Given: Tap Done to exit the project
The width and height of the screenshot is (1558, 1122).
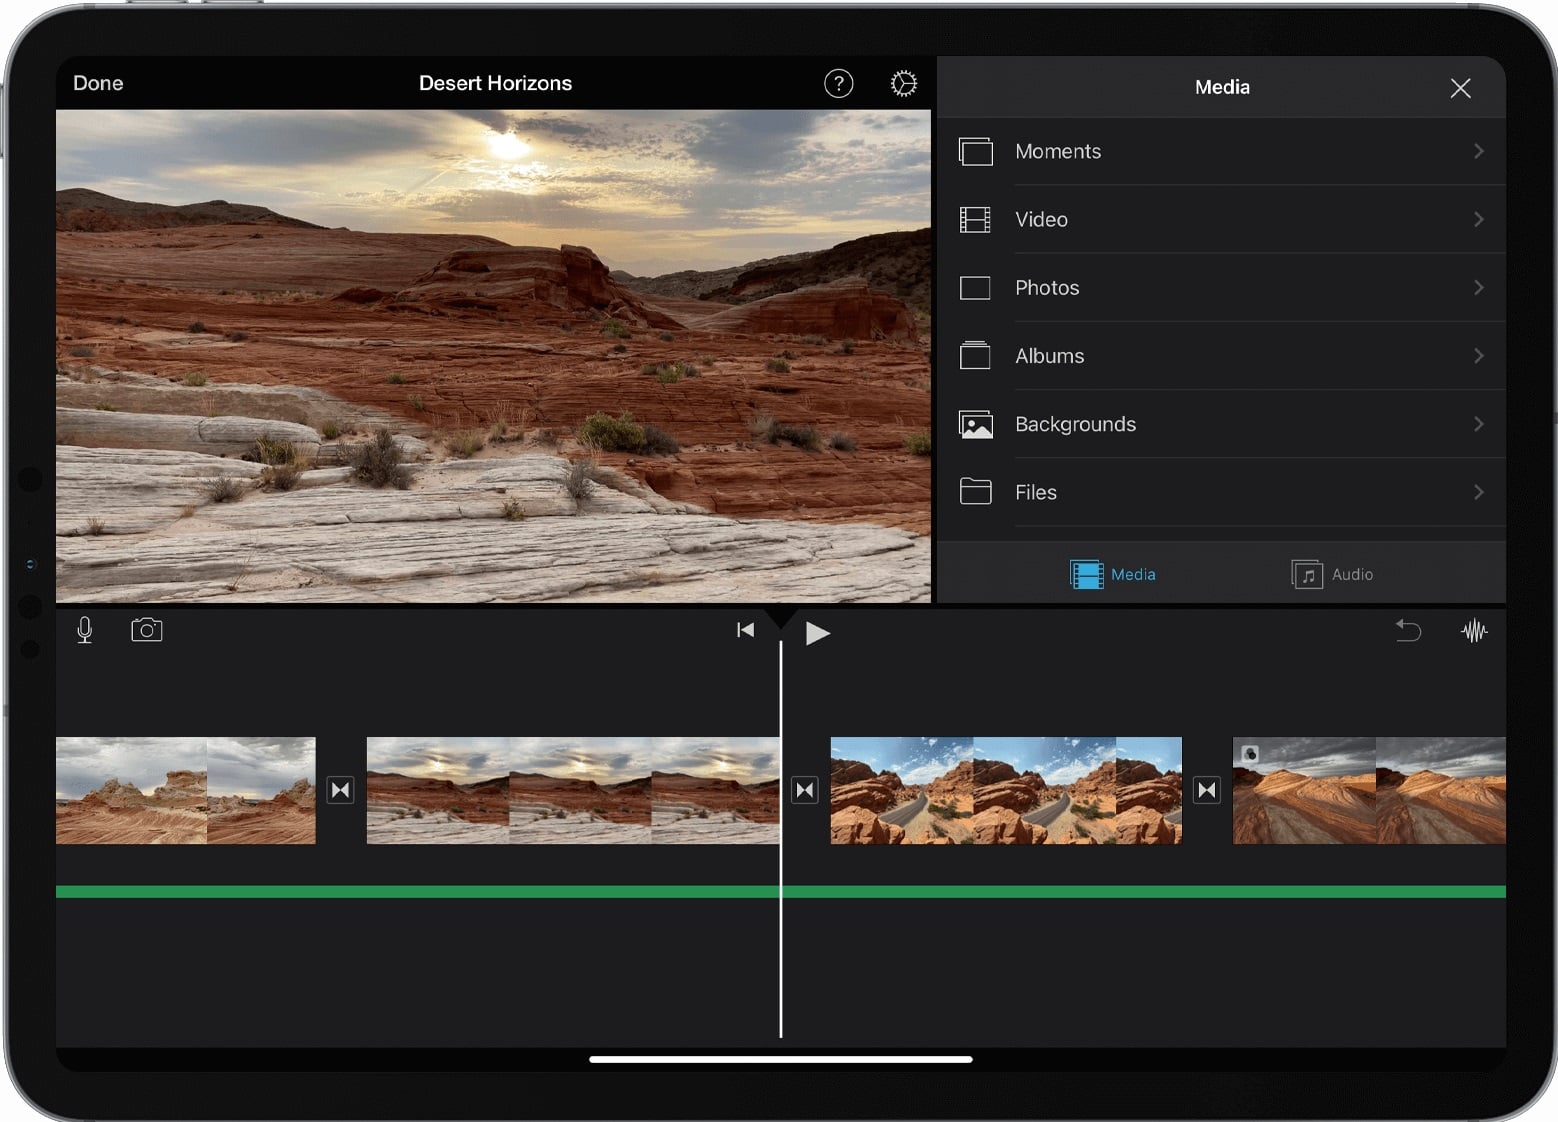Looking at the screenshot, I should pyautogui.click(x=98, y=83).
